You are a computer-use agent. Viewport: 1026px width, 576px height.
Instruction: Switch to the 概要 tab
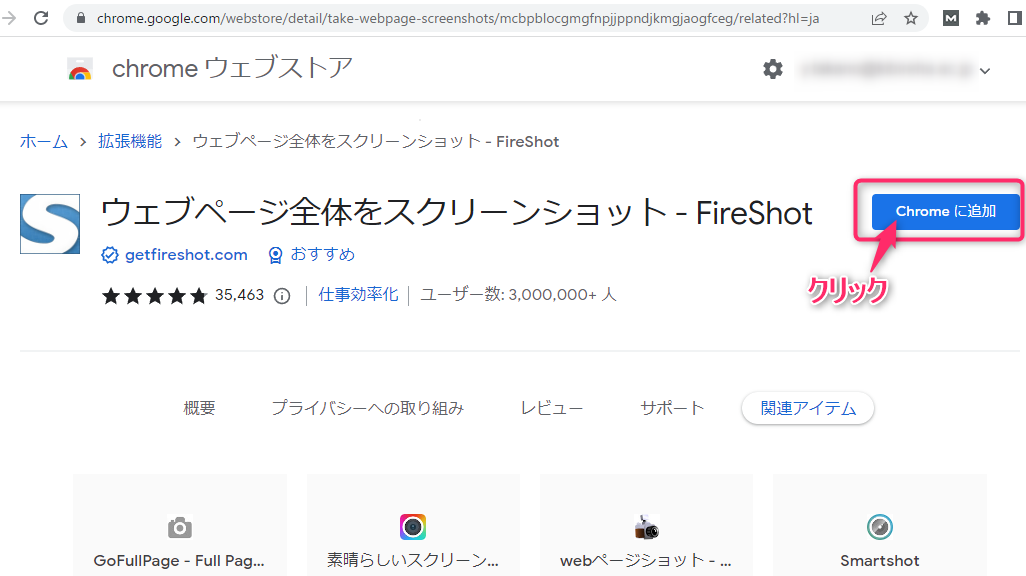pyautogui.click(x=197, y=407)
